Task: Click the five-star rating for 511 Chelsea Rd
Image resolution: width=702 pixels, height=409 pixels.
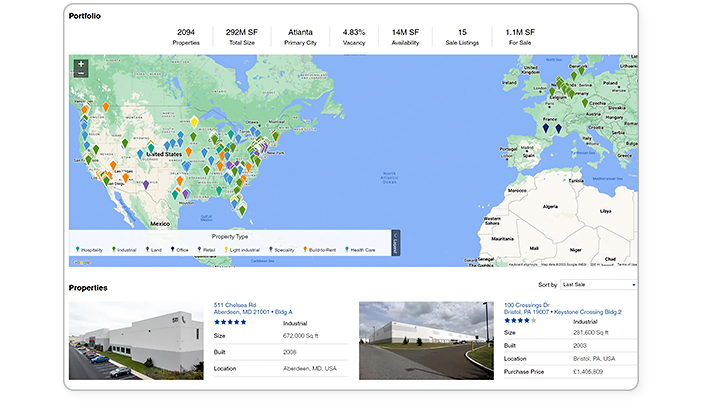Action: point(230,322)
